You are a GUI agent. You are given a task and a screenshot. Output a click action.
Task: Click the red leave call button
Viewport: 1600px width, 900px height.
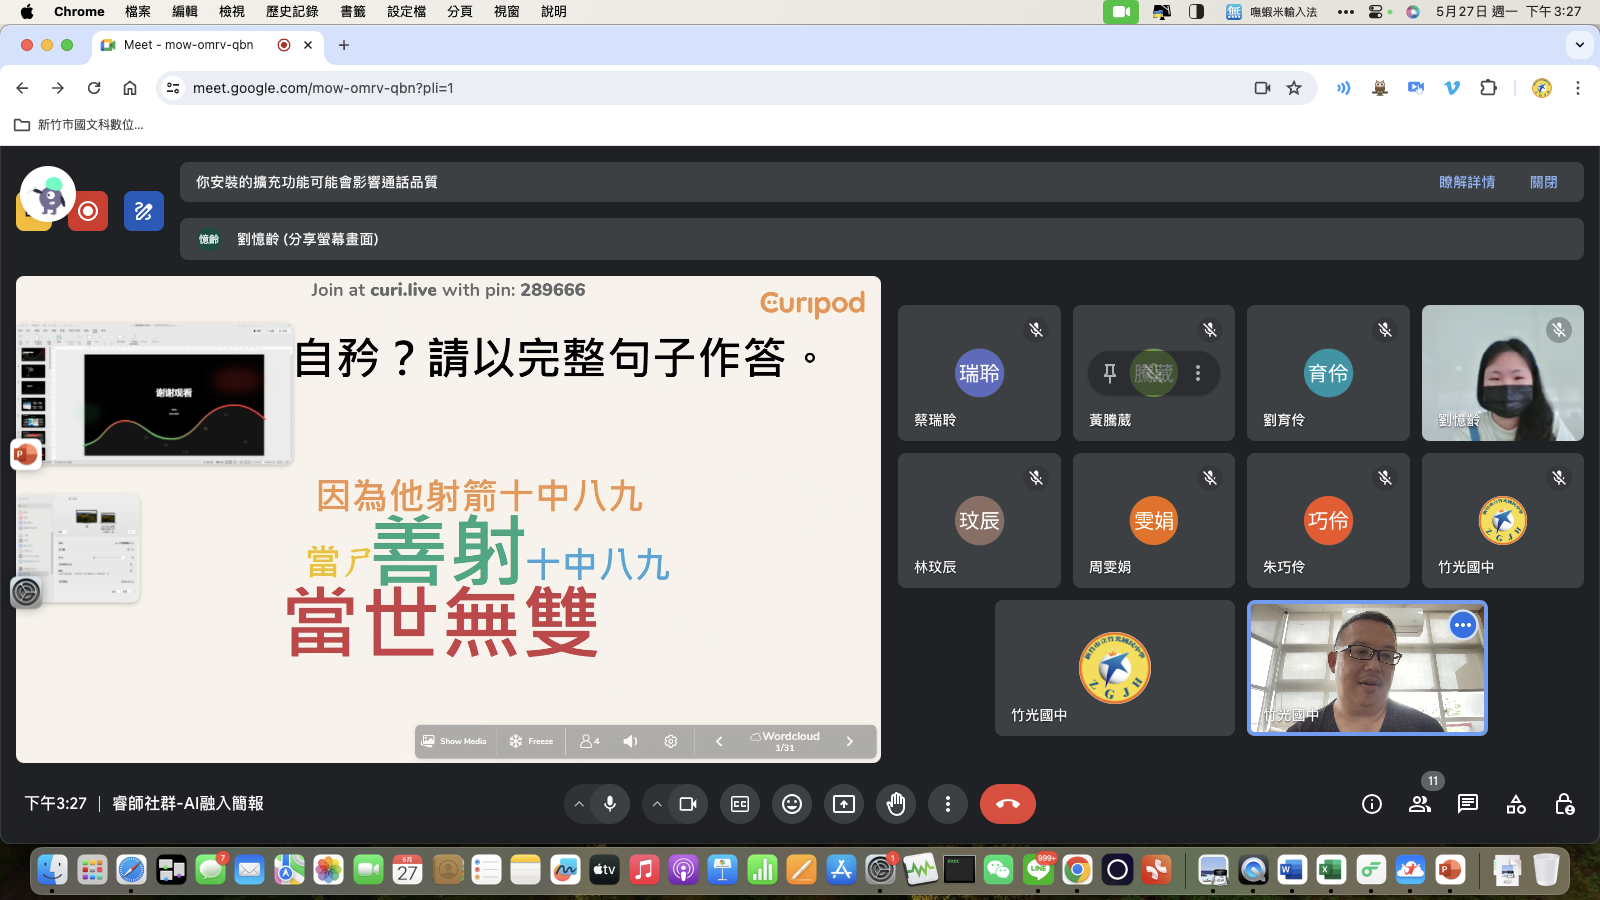[1007, 804]
